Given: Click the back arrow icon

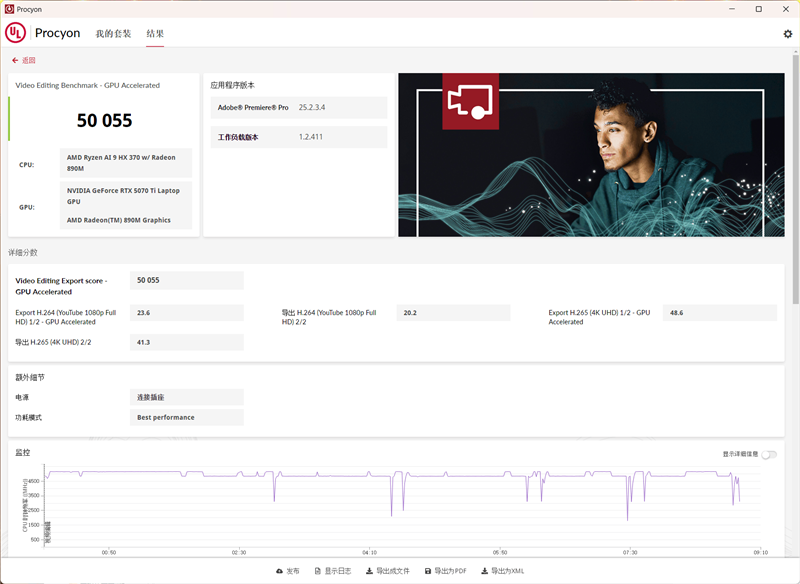Looking at the screenshot, I should click(15, 60).
